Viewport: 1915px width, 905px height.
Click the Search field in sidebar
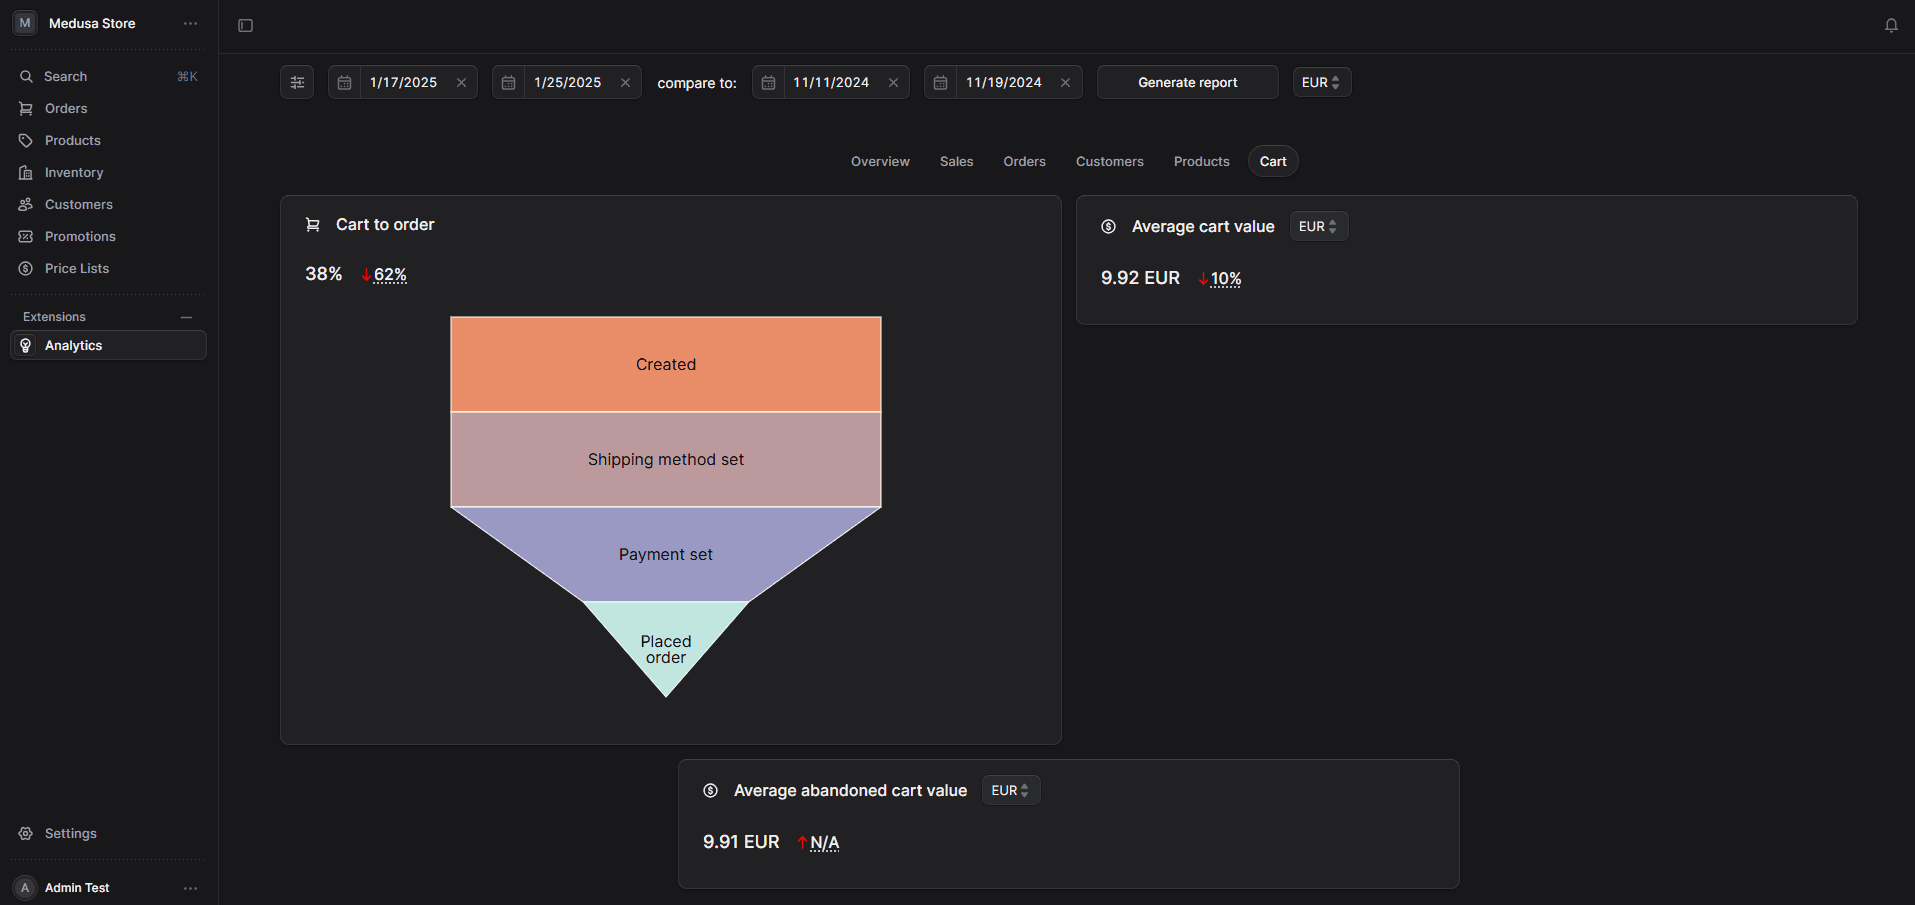[66, 77]
